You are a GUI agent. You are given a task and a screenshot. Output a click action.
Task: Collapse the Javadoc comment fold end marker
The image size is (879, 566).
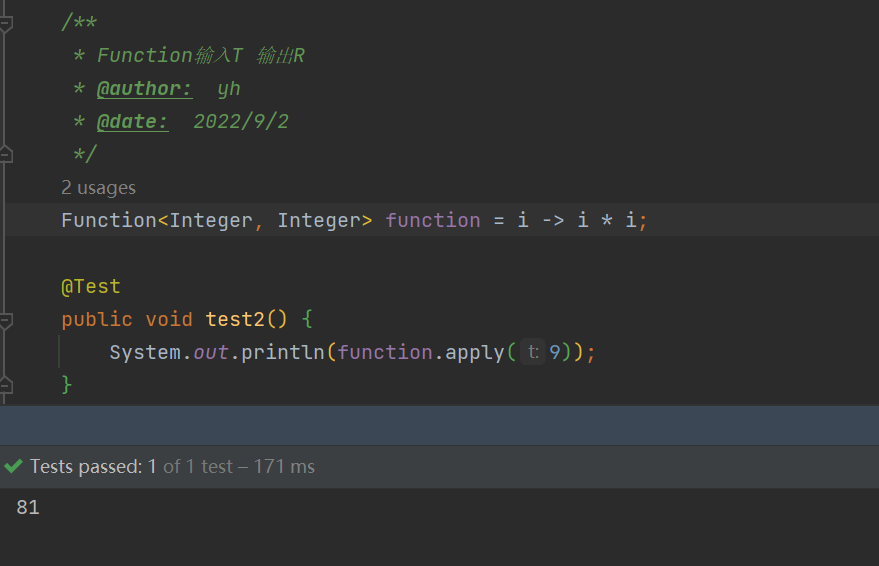click(x=6, y=155)
